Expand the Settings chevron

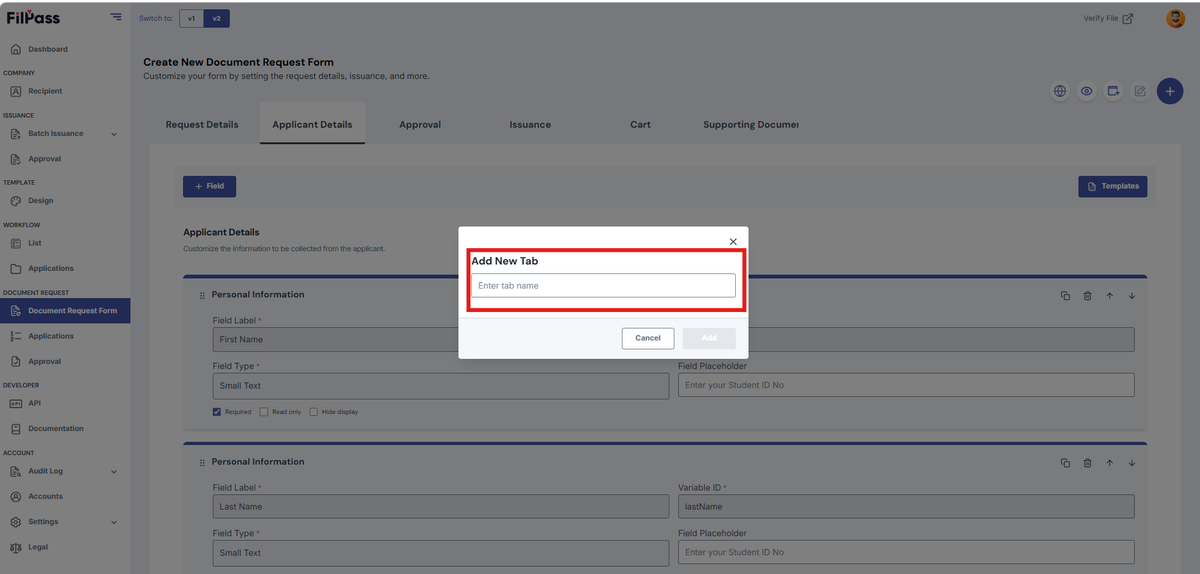pyautogui.click(x=113, y=522)
